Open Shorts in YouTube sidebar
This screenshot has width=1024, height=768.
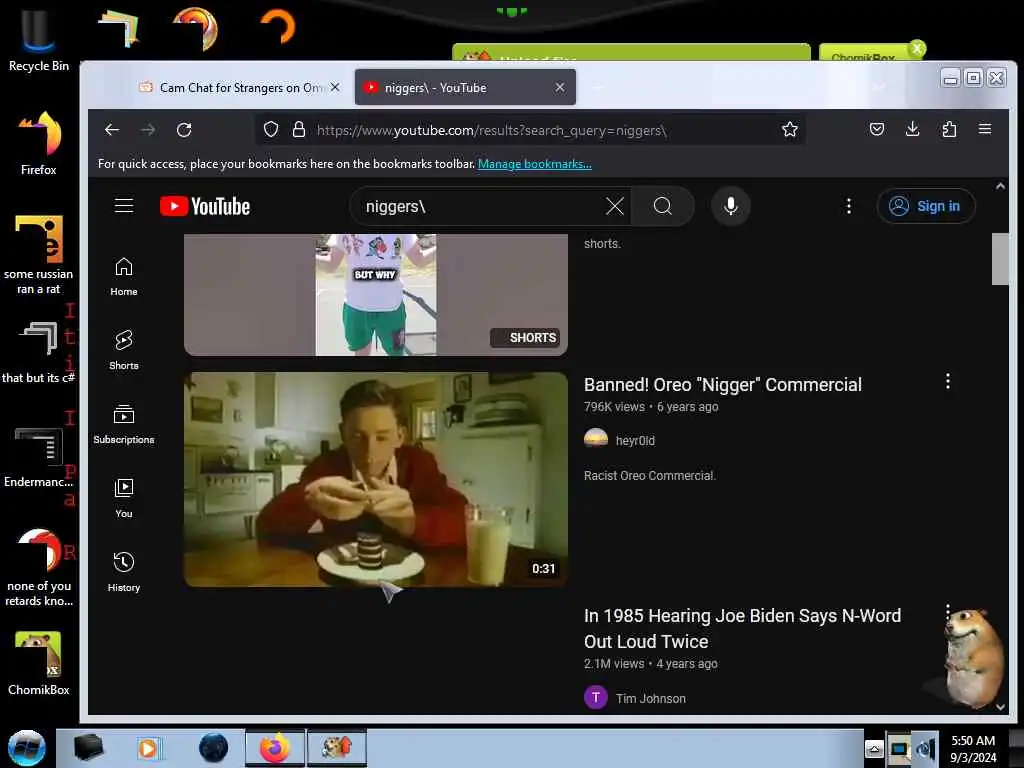click(x=123, y=350)
